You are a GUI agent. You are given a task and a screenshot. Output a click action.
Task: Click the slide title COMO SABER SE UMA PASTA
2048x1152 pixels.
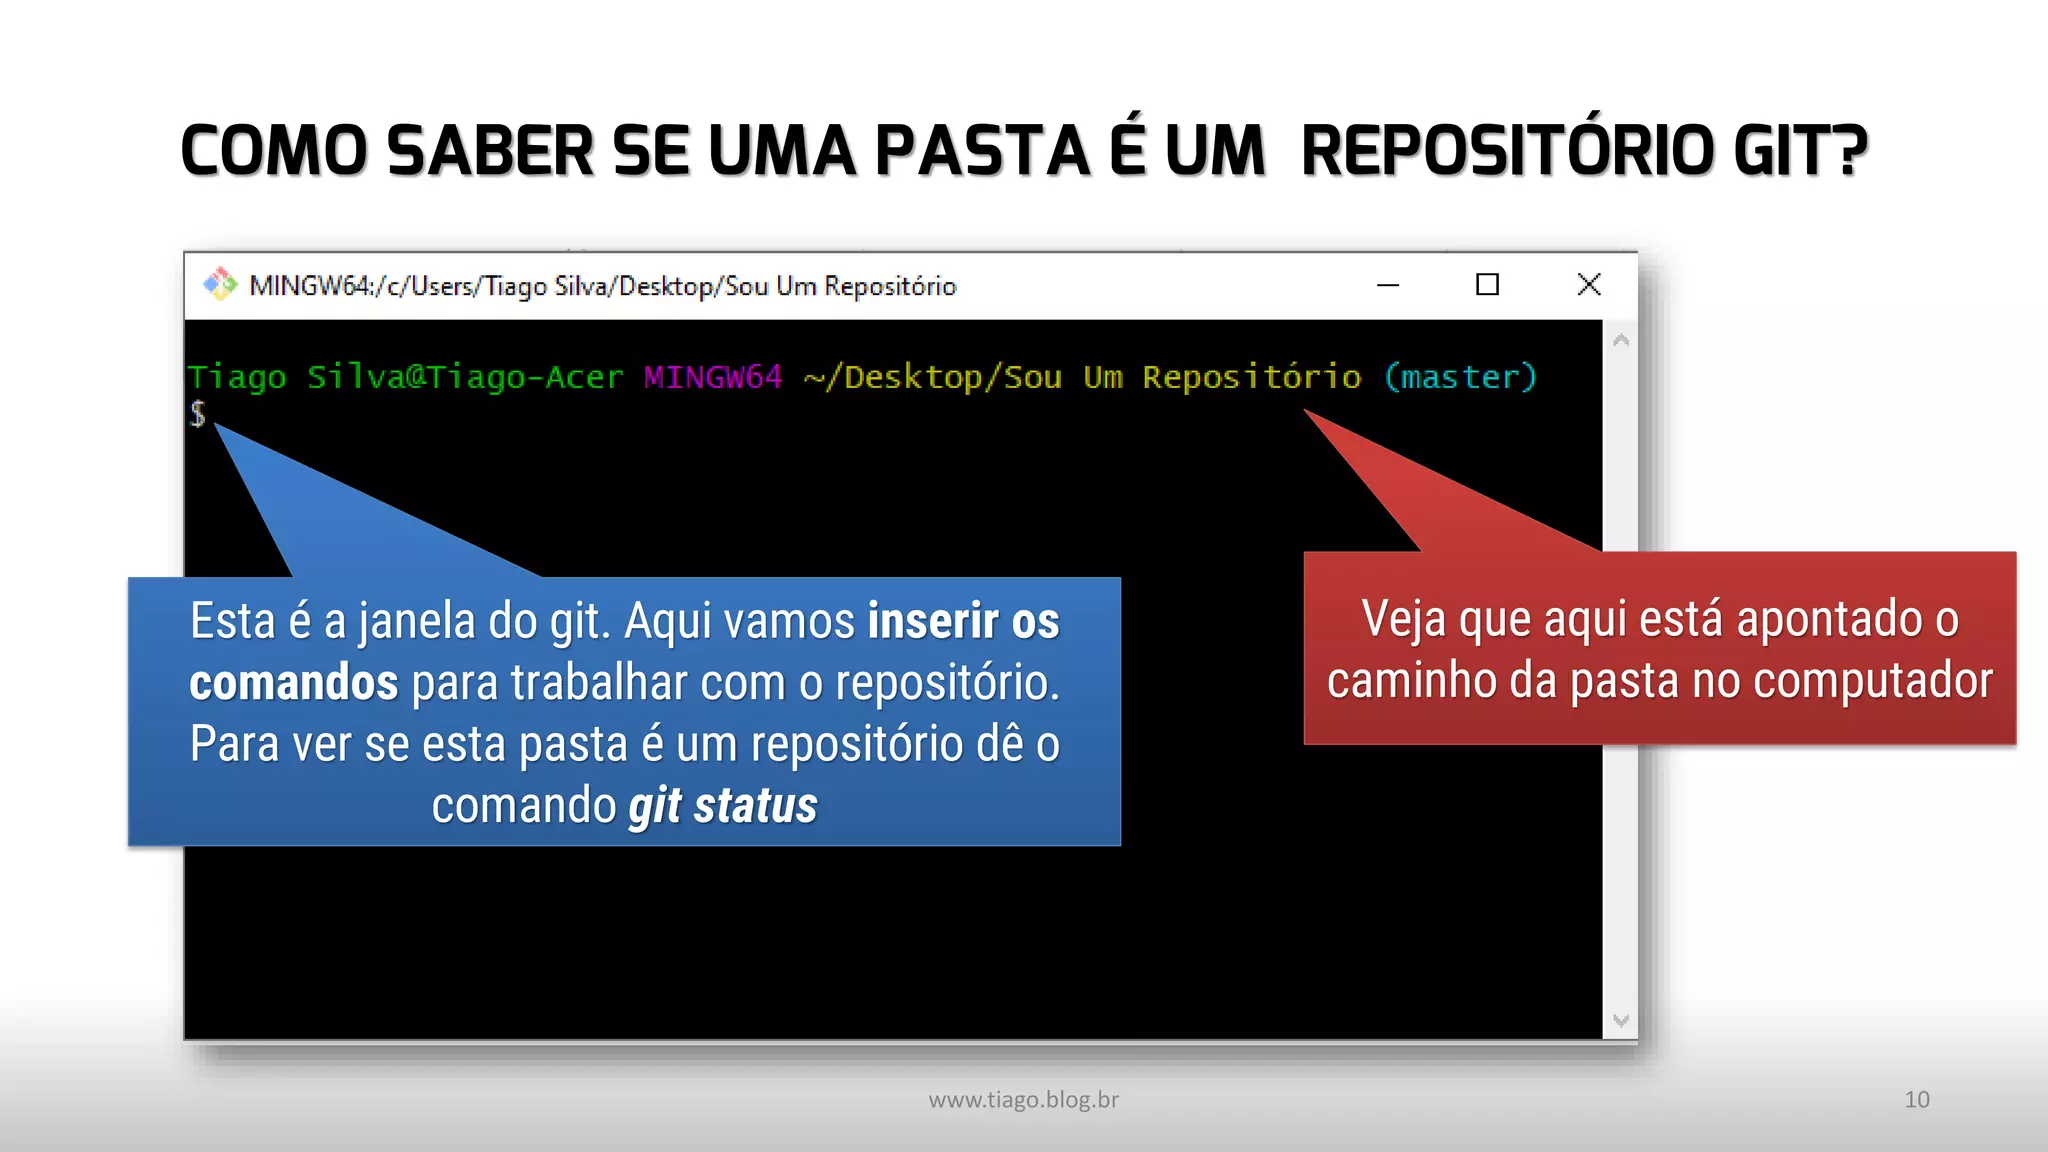[1024, 151]
